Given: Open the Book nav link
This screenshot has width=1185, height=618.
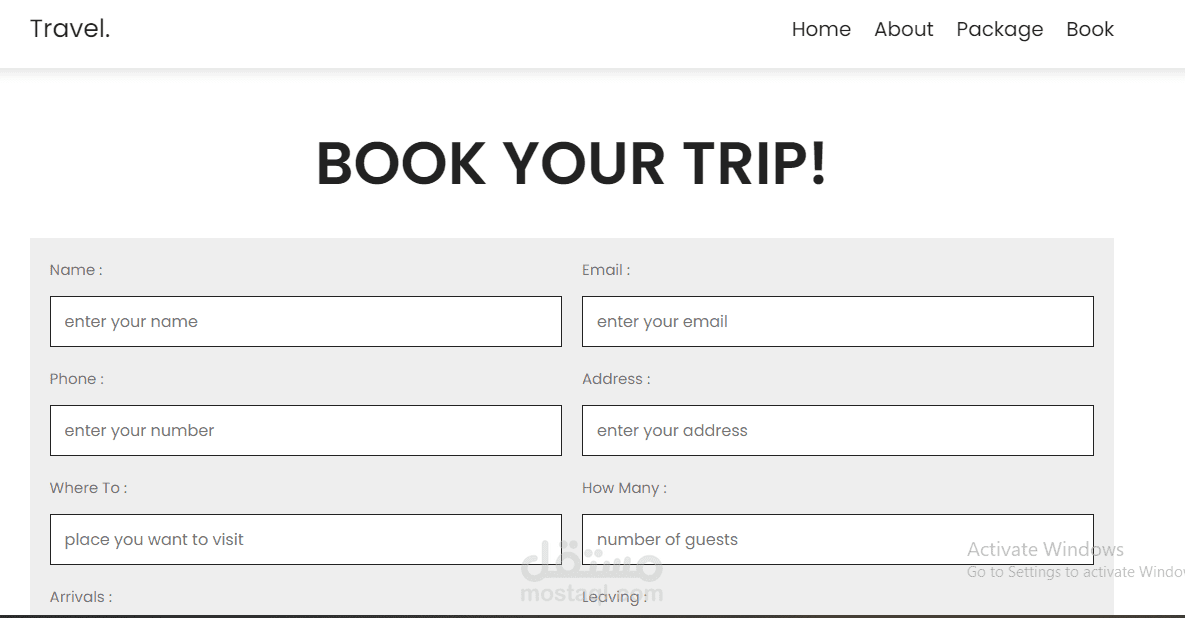Looking at the screenshot, I should tap(1089, 29).
